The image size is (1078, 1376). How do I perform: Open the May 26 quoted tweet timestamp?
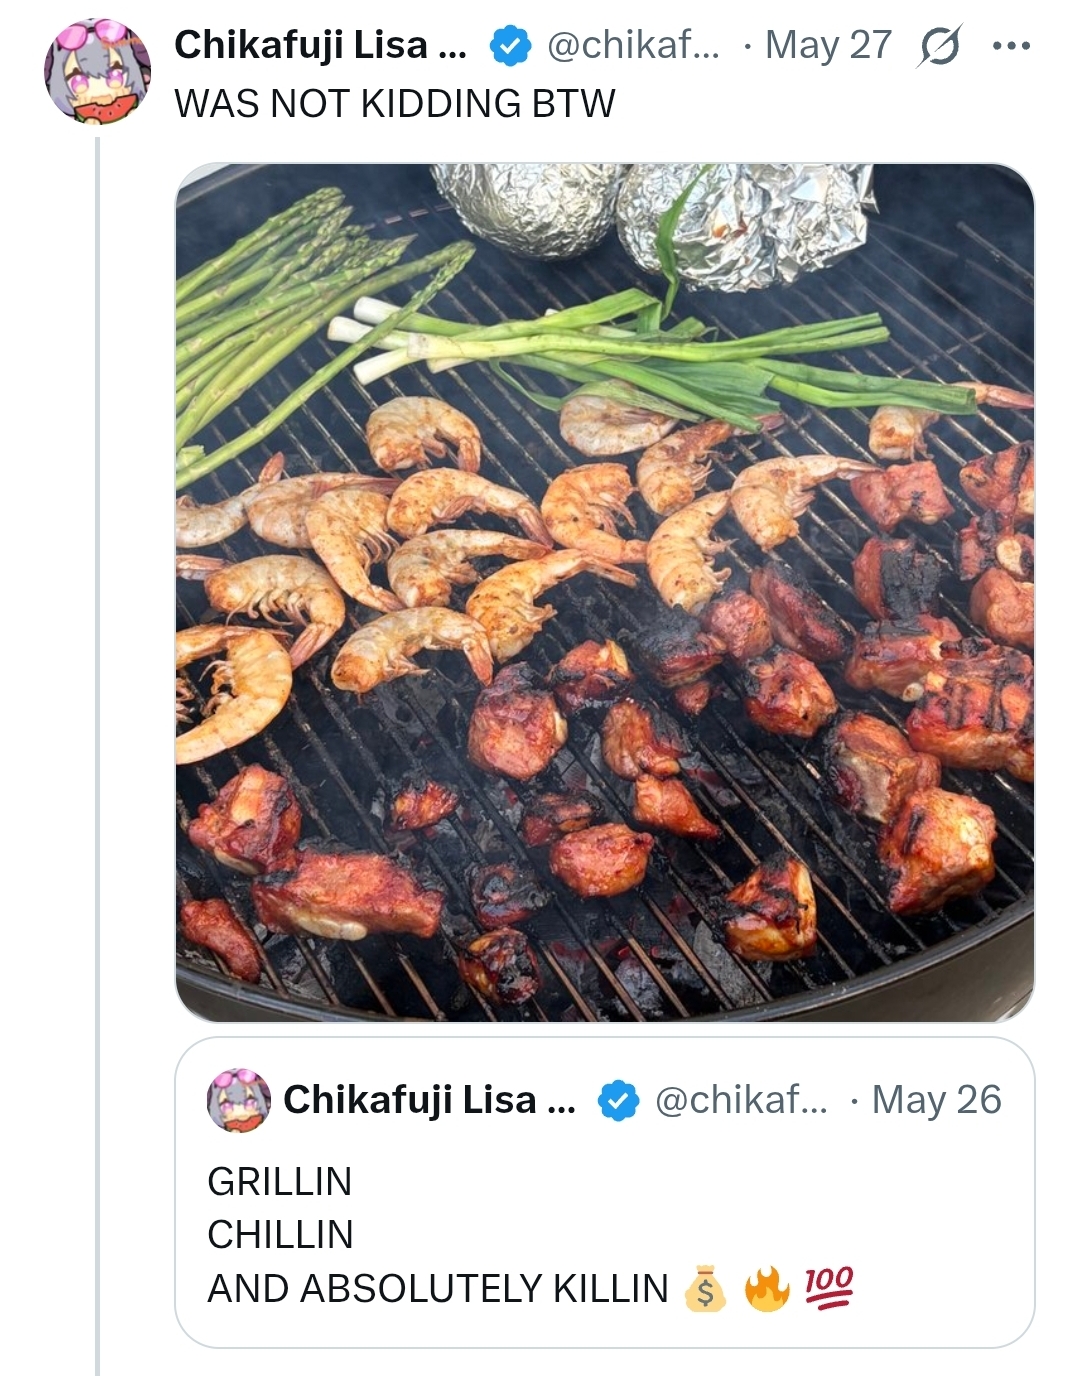(x=936, y=1100)
